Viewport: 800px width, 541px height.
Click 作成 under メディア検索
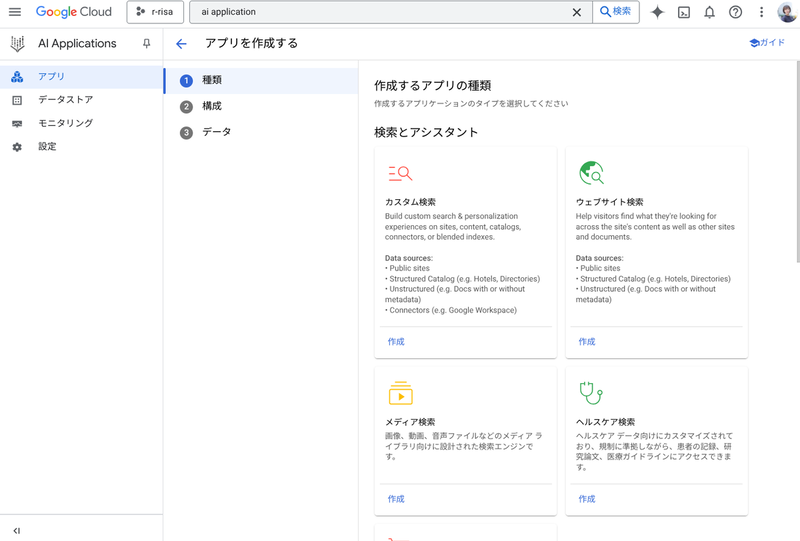396,499
